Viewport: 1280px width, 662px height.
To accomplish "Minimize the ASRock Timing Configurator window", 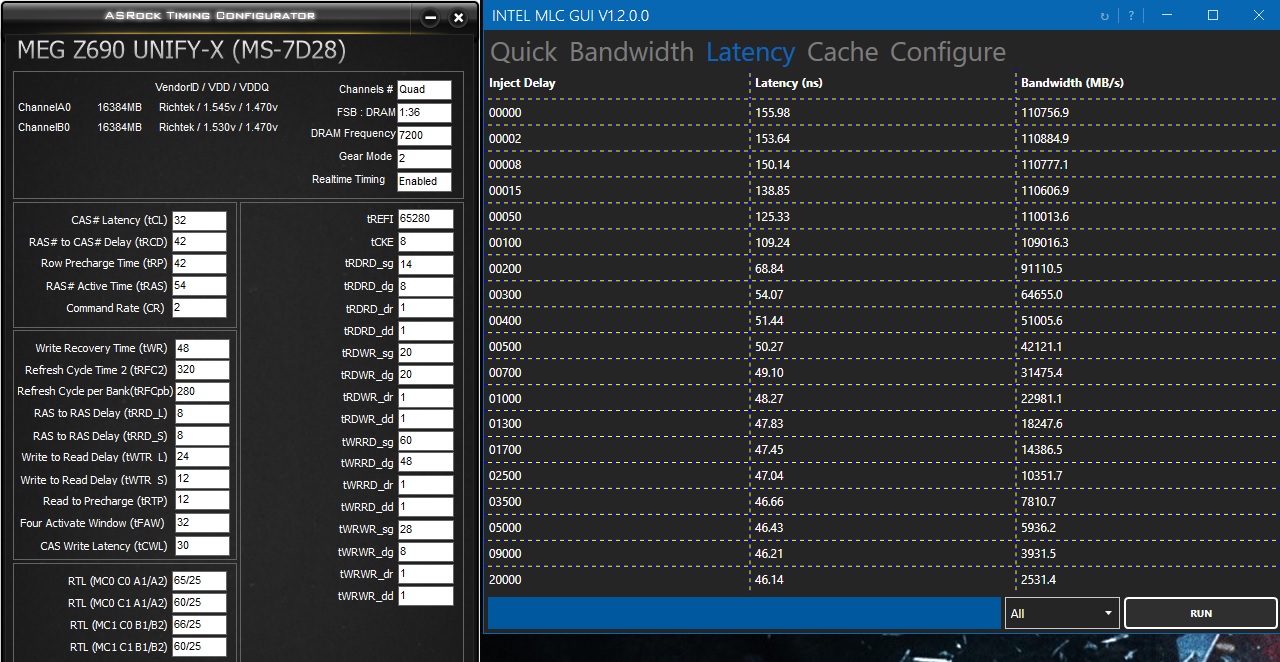I will [430, 18].
